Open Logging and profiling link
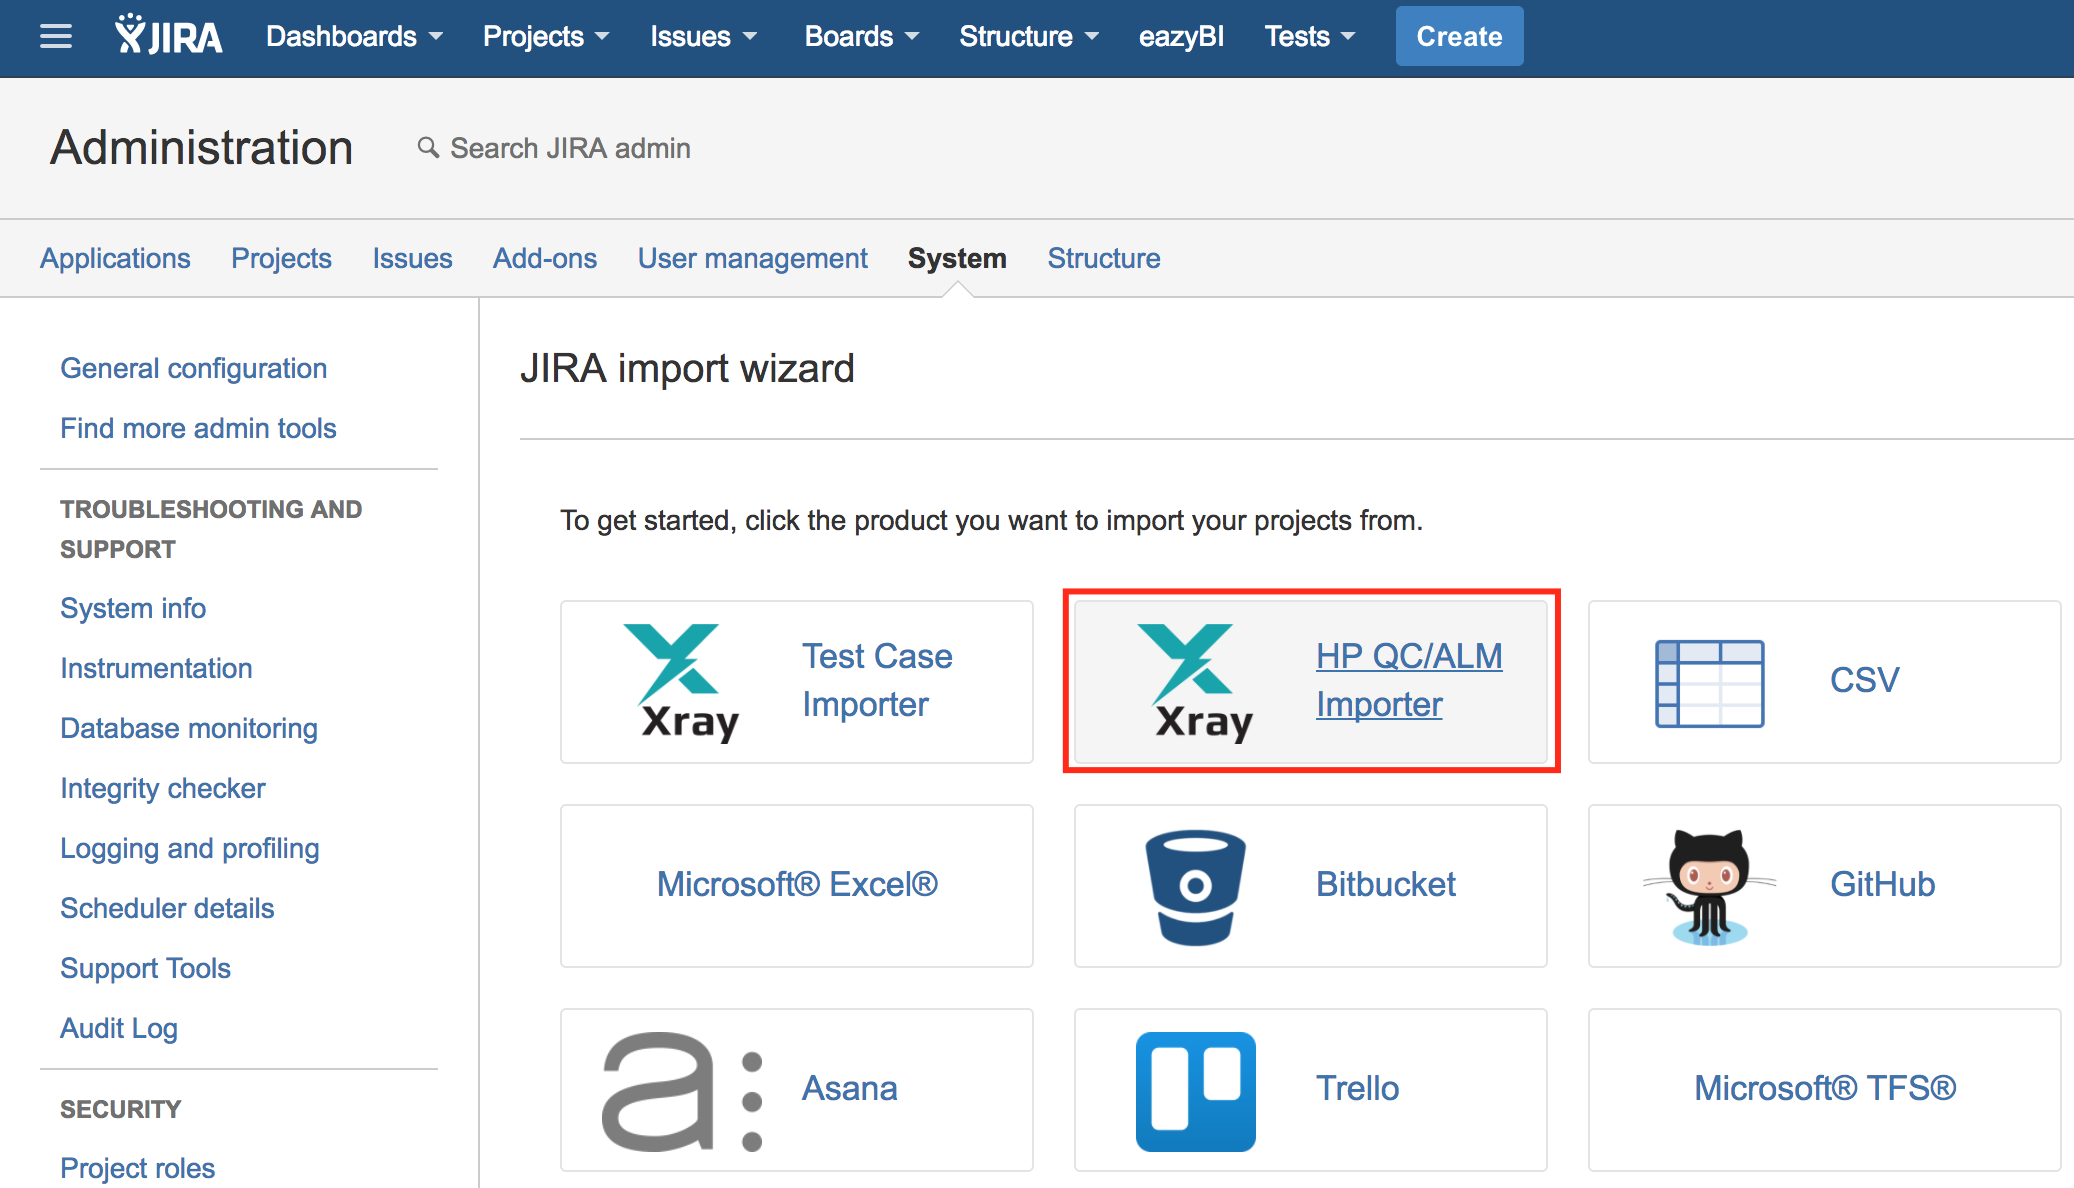The height and width of the screenshot is (1188, 2074). pos(190,848)
